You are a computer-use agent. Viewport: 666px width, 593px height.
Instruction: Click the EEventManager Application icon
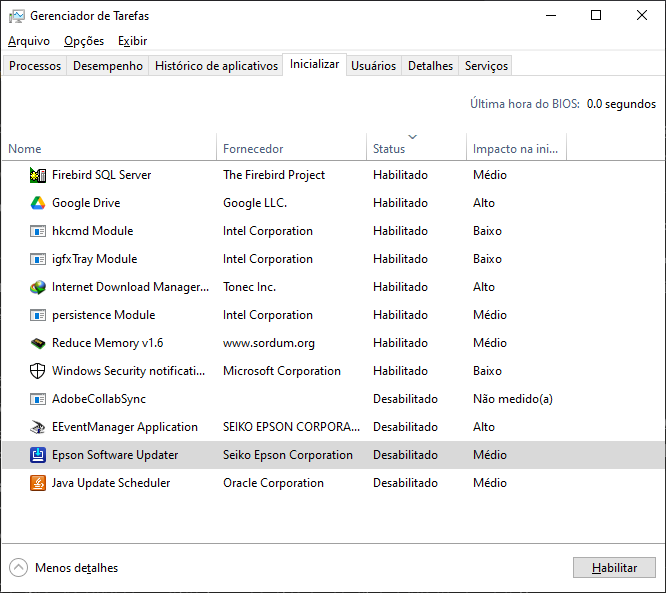[x=38, y=427]
